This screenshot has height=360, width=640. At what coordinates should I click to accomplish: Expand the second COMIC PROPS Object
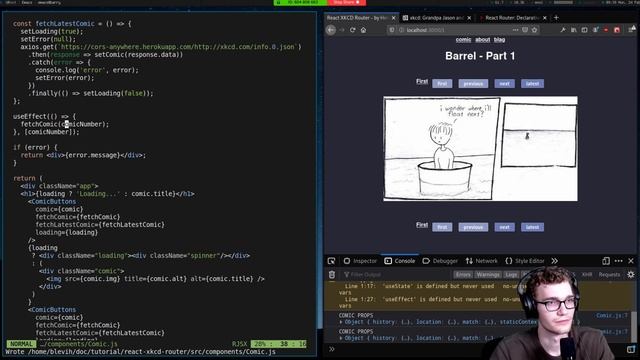point(341,338)
